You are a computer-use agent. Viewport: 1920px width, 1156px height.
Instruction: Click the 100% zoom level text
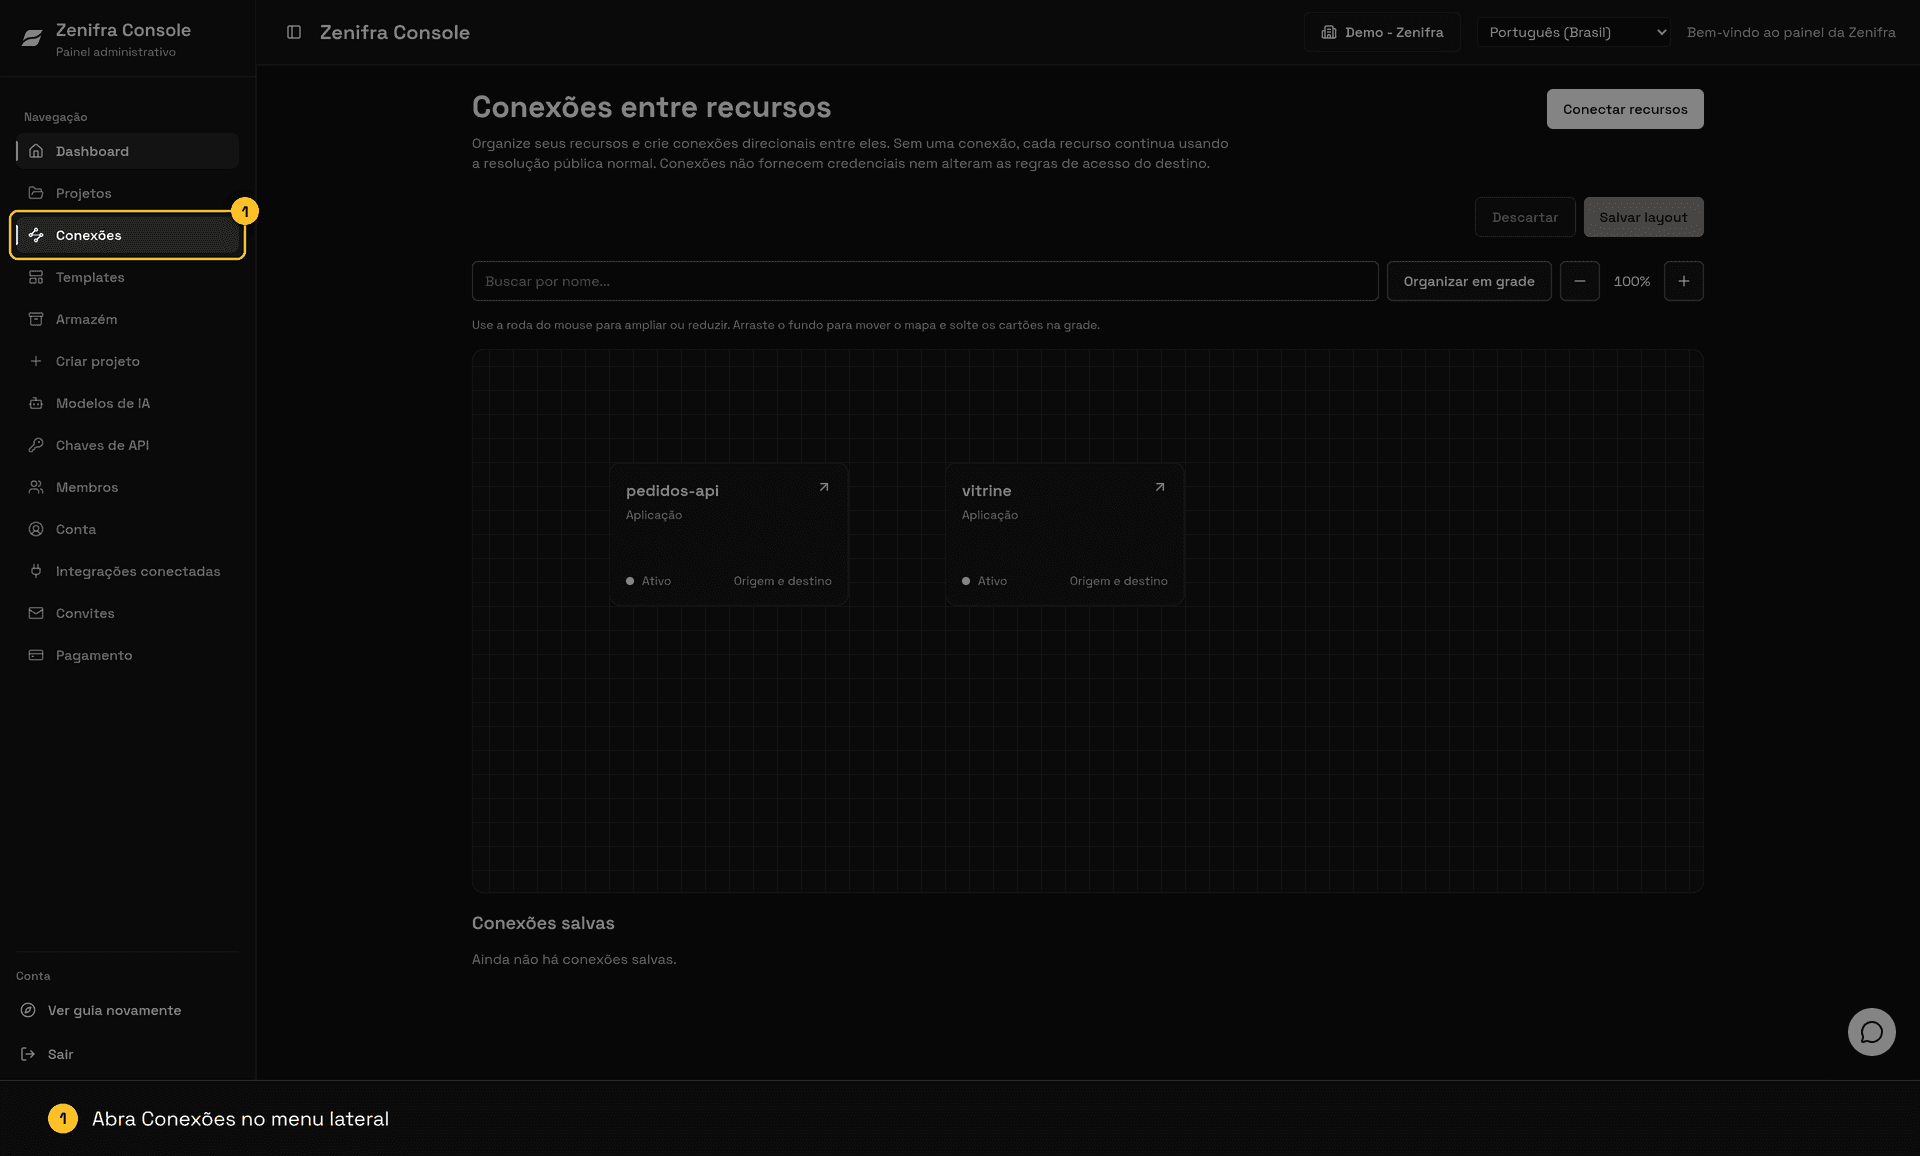[x=1632, y=281]
